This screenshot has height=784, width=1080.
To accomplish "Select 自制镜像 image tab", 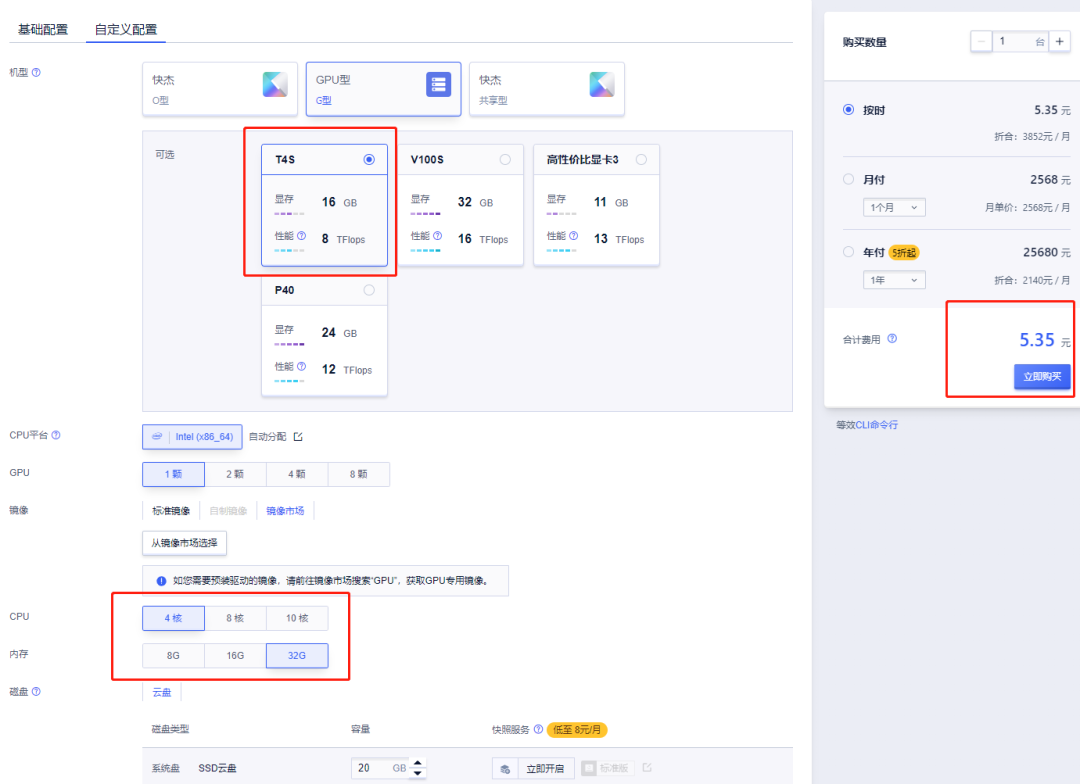I will point(228,510).
